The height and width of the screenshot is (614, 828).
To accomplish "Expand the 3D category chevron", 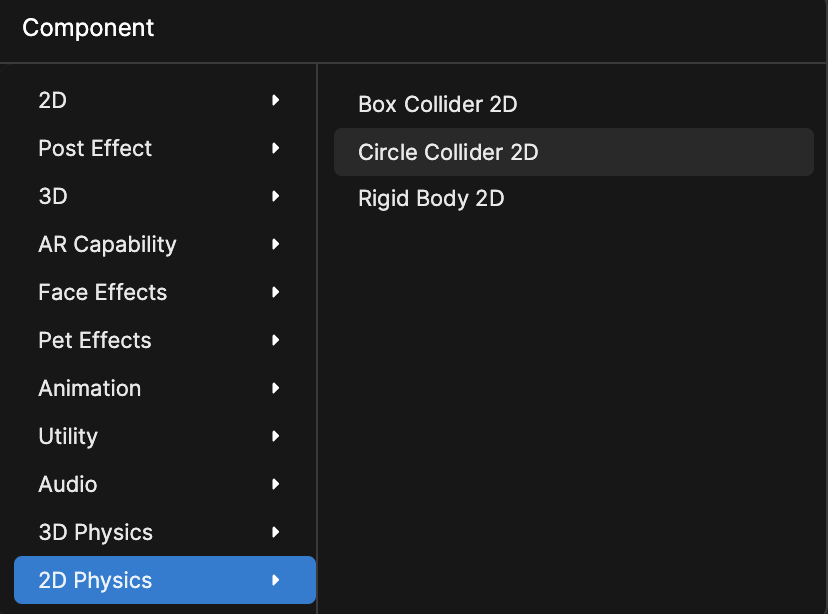I will pyautogui.click(x=276, y=196).
